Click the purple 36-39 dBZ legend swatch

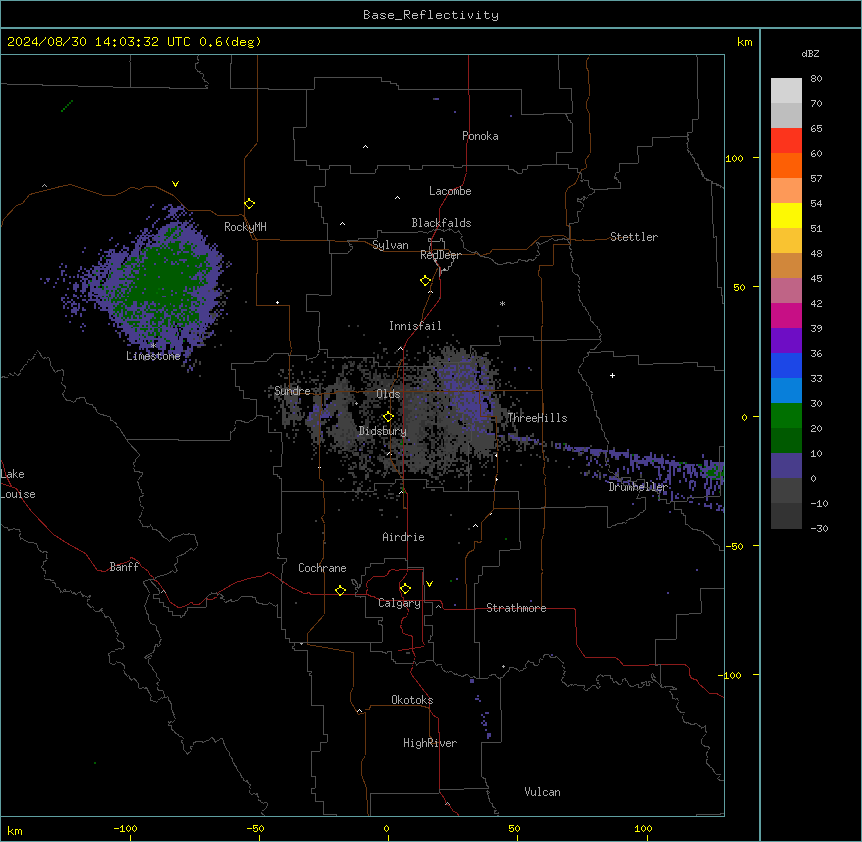tap(786, 341)
